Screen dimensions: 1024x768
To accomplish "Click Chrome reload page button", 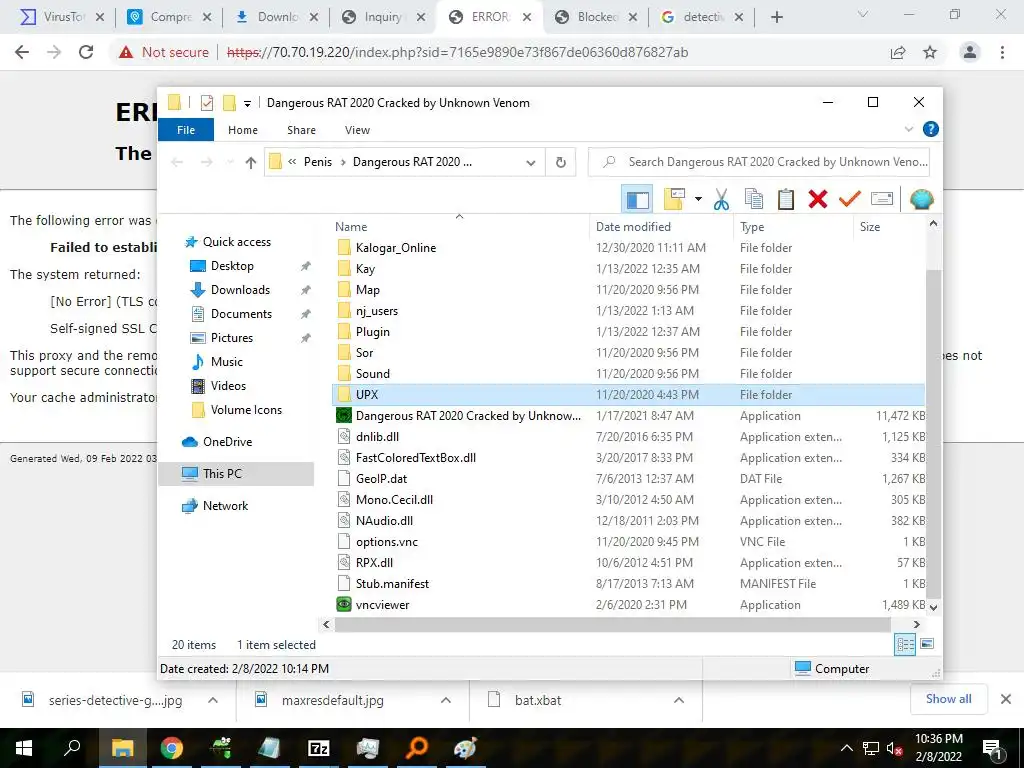I will (x=86, y=52).
